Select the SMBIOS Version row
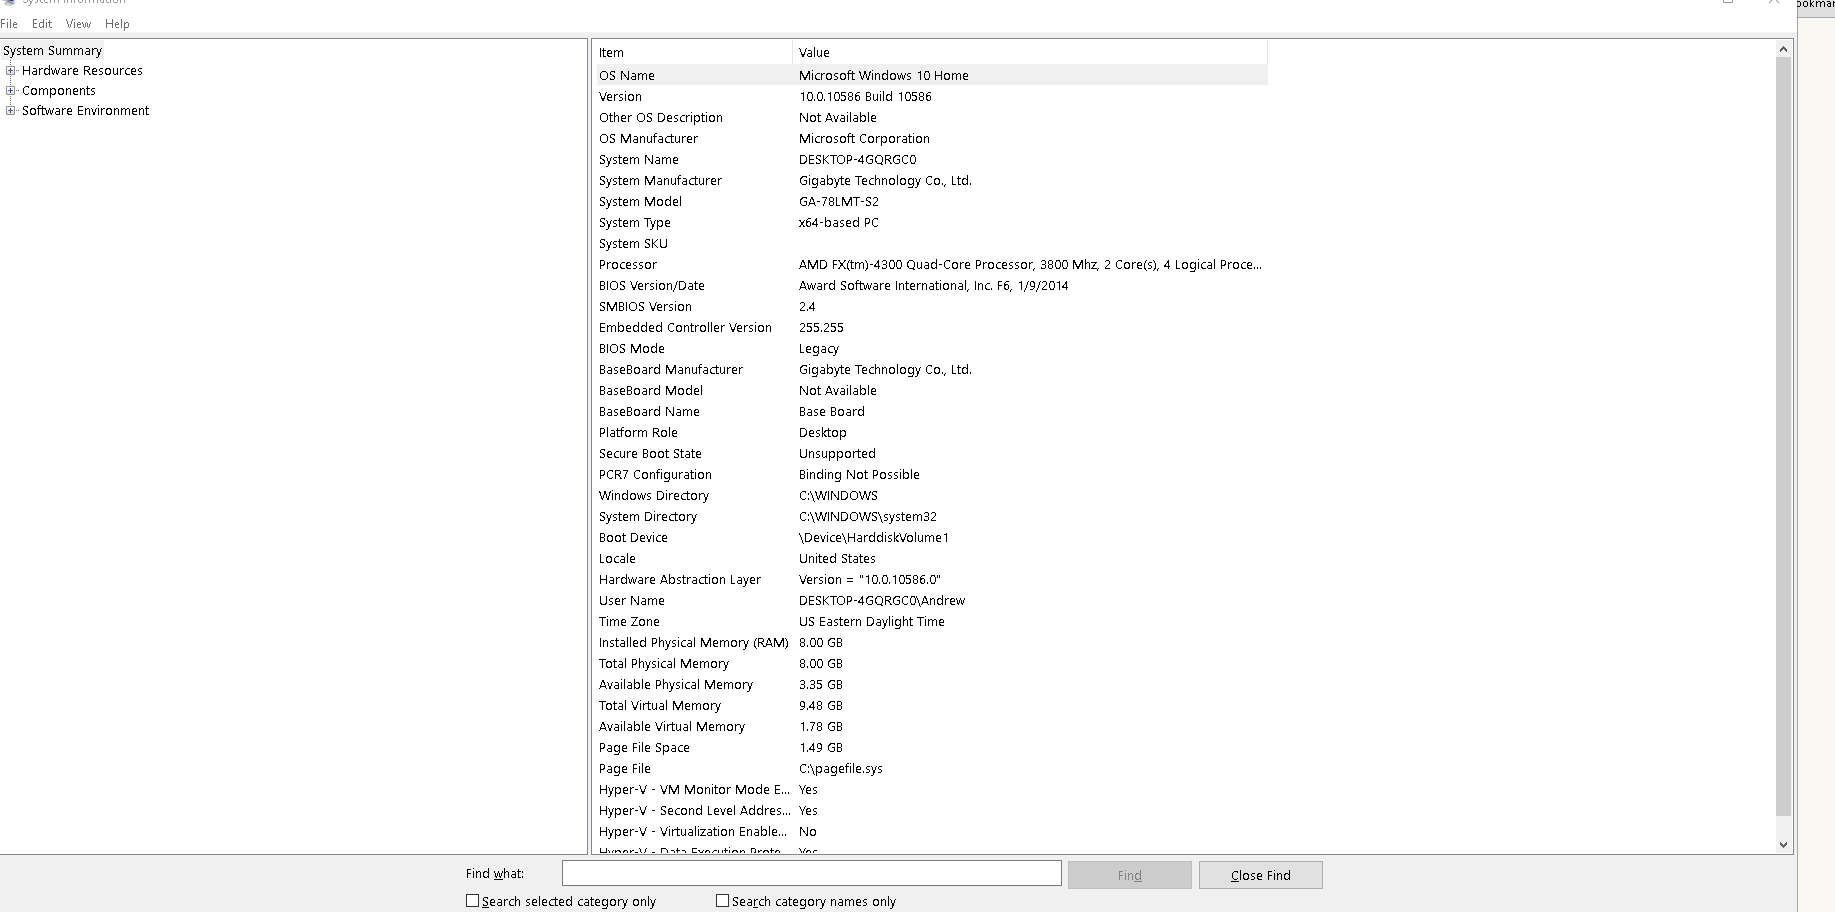Image resolution: width=1835 pixels, height=912 pixels. pos(932,307)
